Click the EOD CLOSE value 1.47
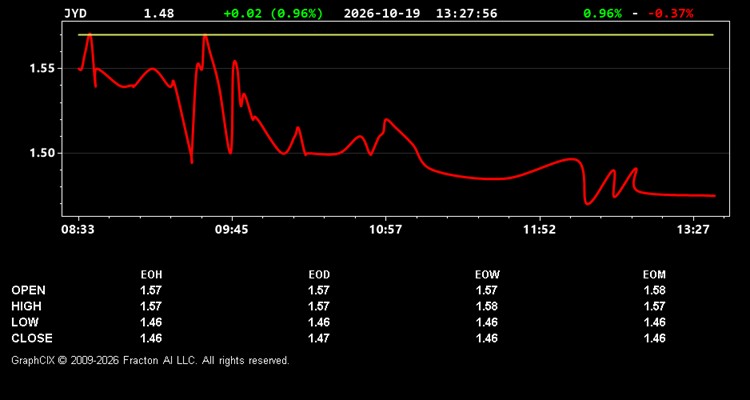Screen dimensions: 750x400 [x=319, y=338]
